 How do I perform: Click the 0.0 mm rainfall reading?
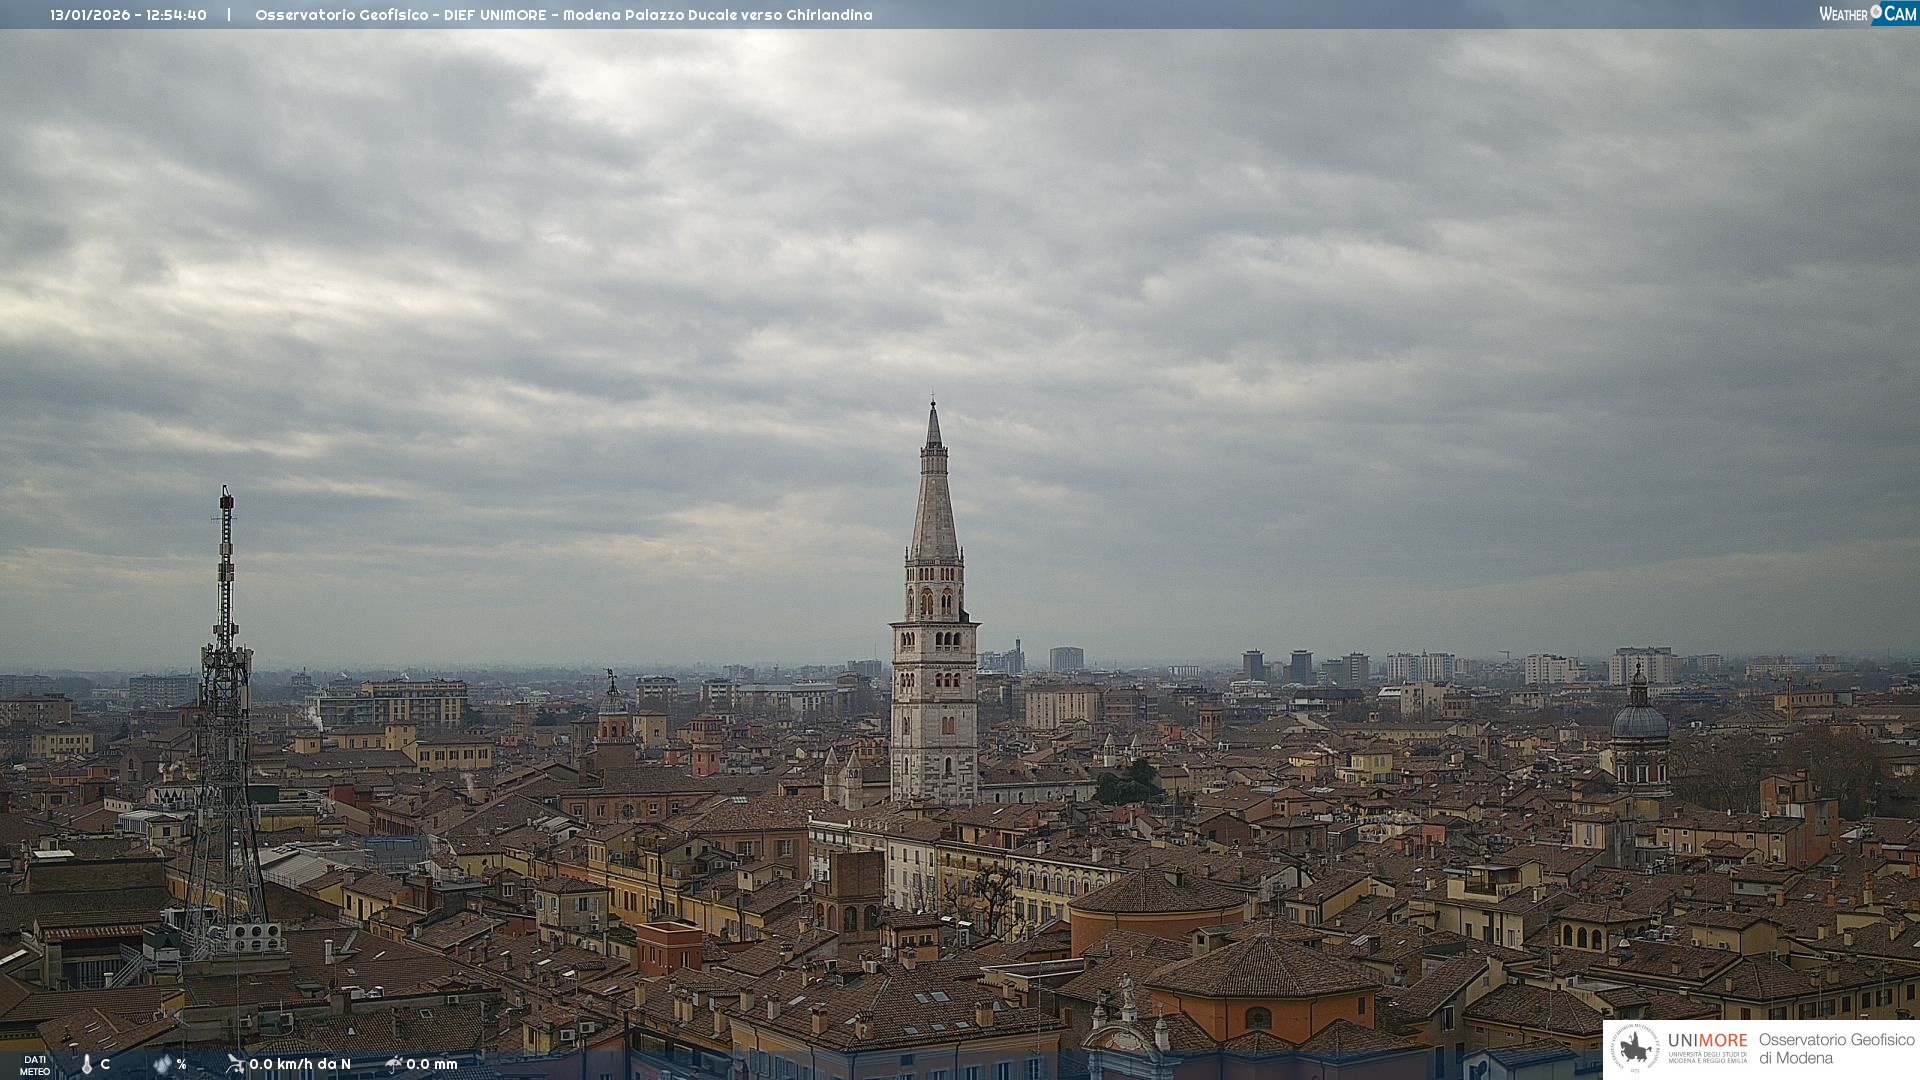(432, 1064)
